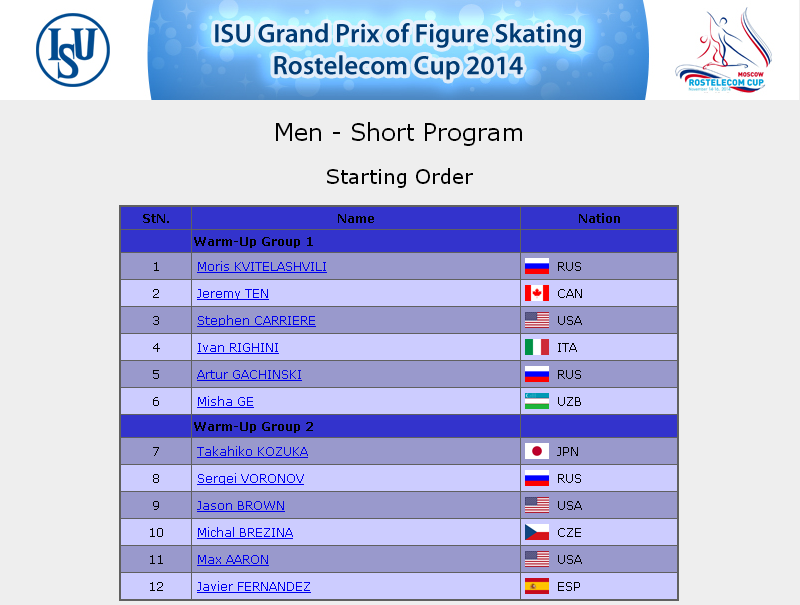Open Jason BROWN's profile link
This screenshot has height=605, width=800.
241,506
